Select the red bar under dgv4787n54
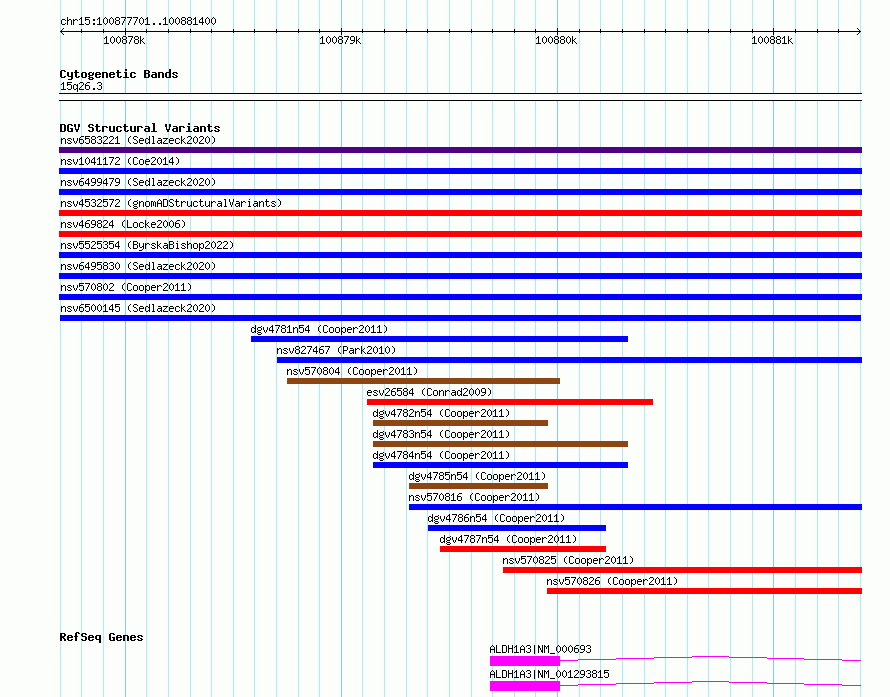Viewport: 890px width, 697px height. (523, 549)
